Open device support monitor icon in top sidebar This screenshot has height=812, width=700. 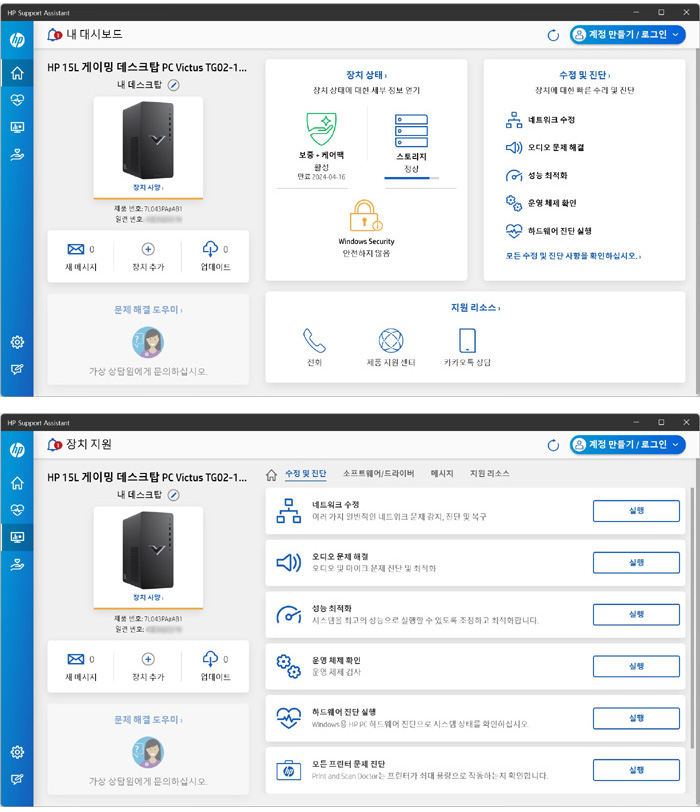[x=17, y=127]
